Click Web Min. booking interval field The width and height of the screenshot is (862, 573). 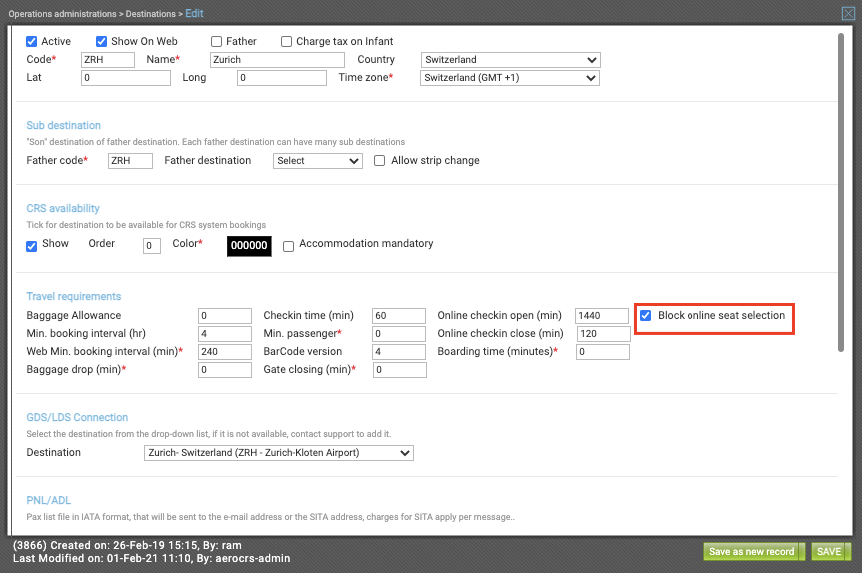(225, 351)
